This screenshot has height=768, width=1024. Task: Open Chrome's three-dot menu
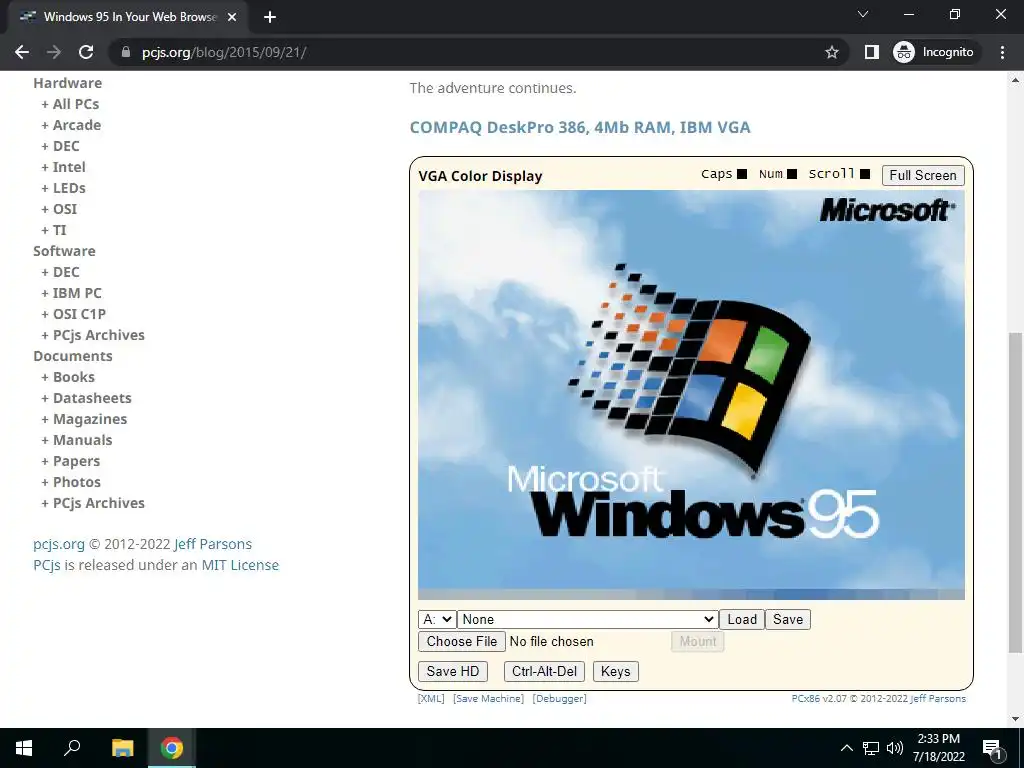pyautogui.click(x=1002, y=52)
